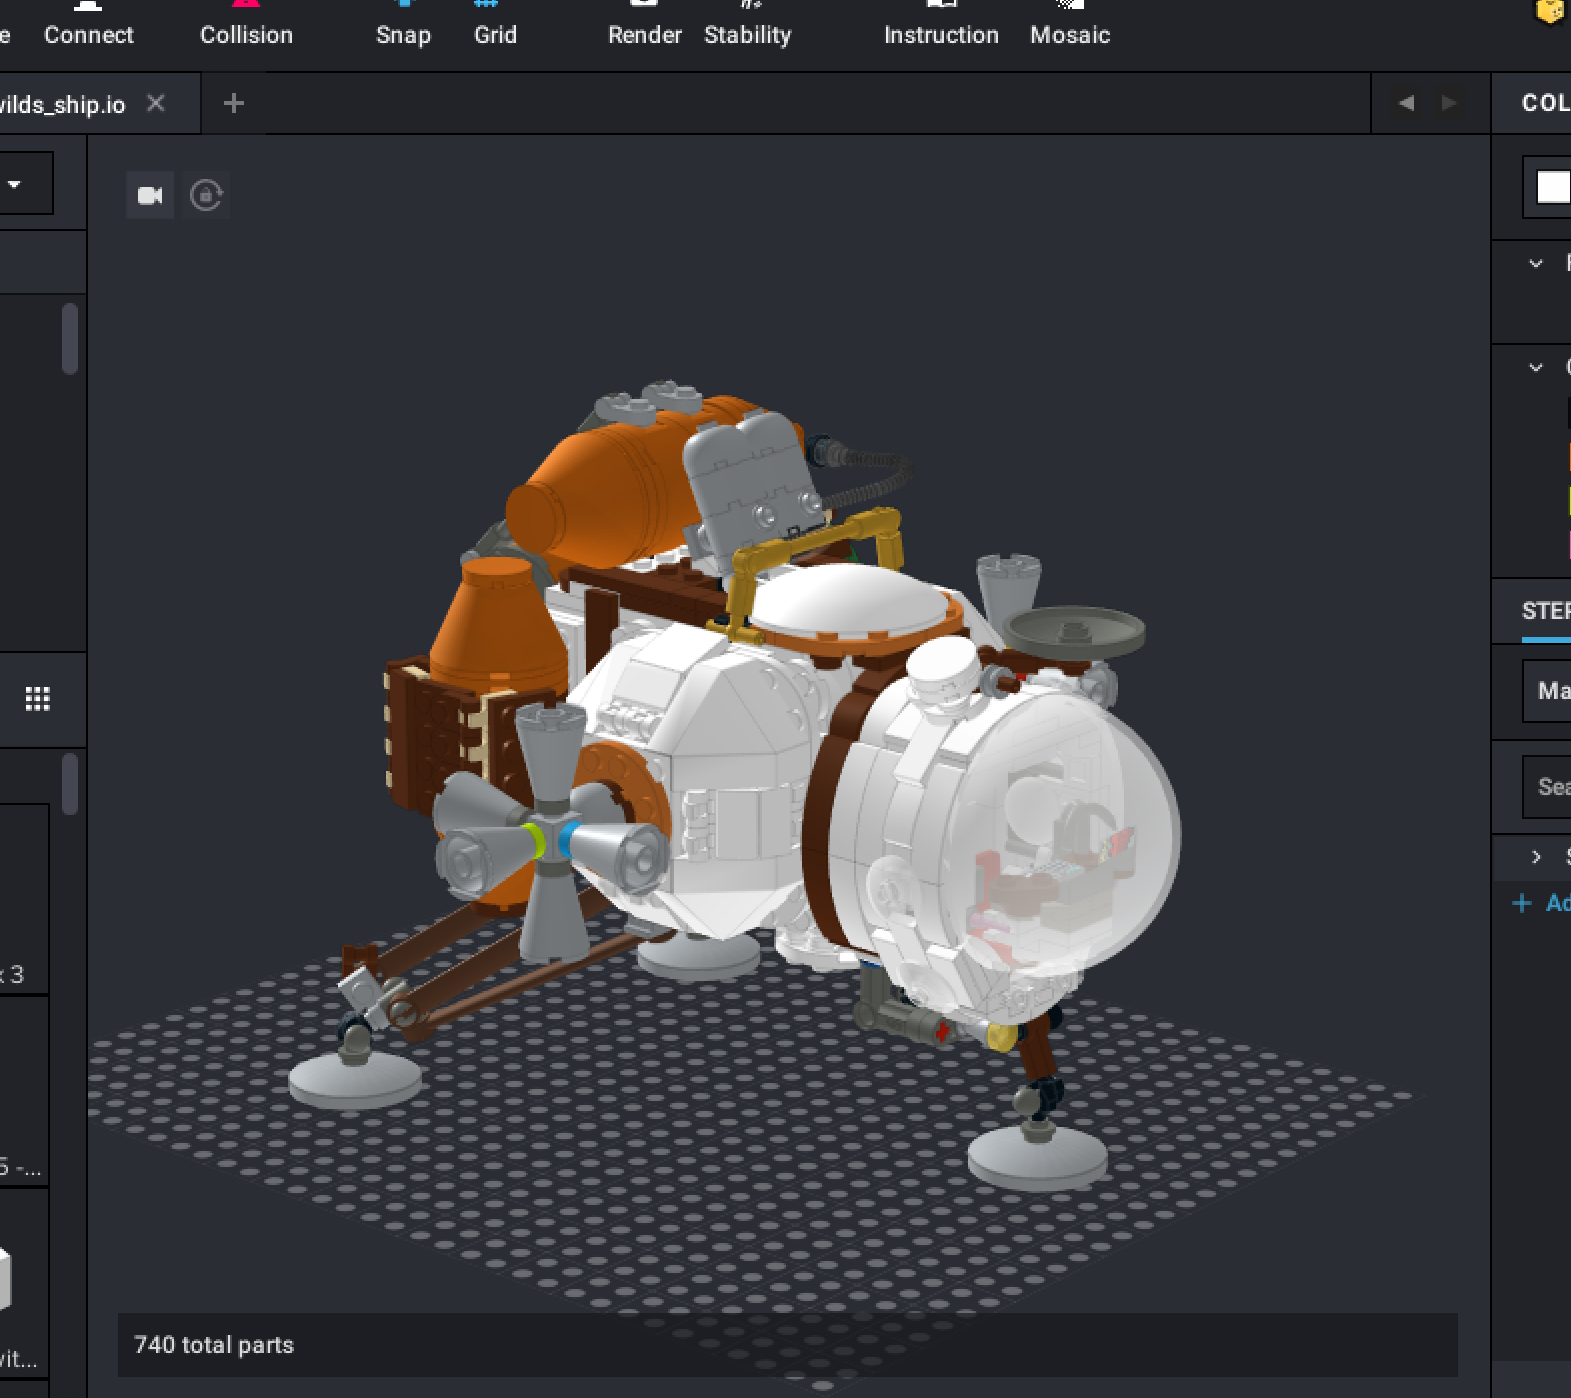Viewport: 1571px width, 1398px height.
Task: Go to previous tab with left arrow
Action: tap(1406, 103)
